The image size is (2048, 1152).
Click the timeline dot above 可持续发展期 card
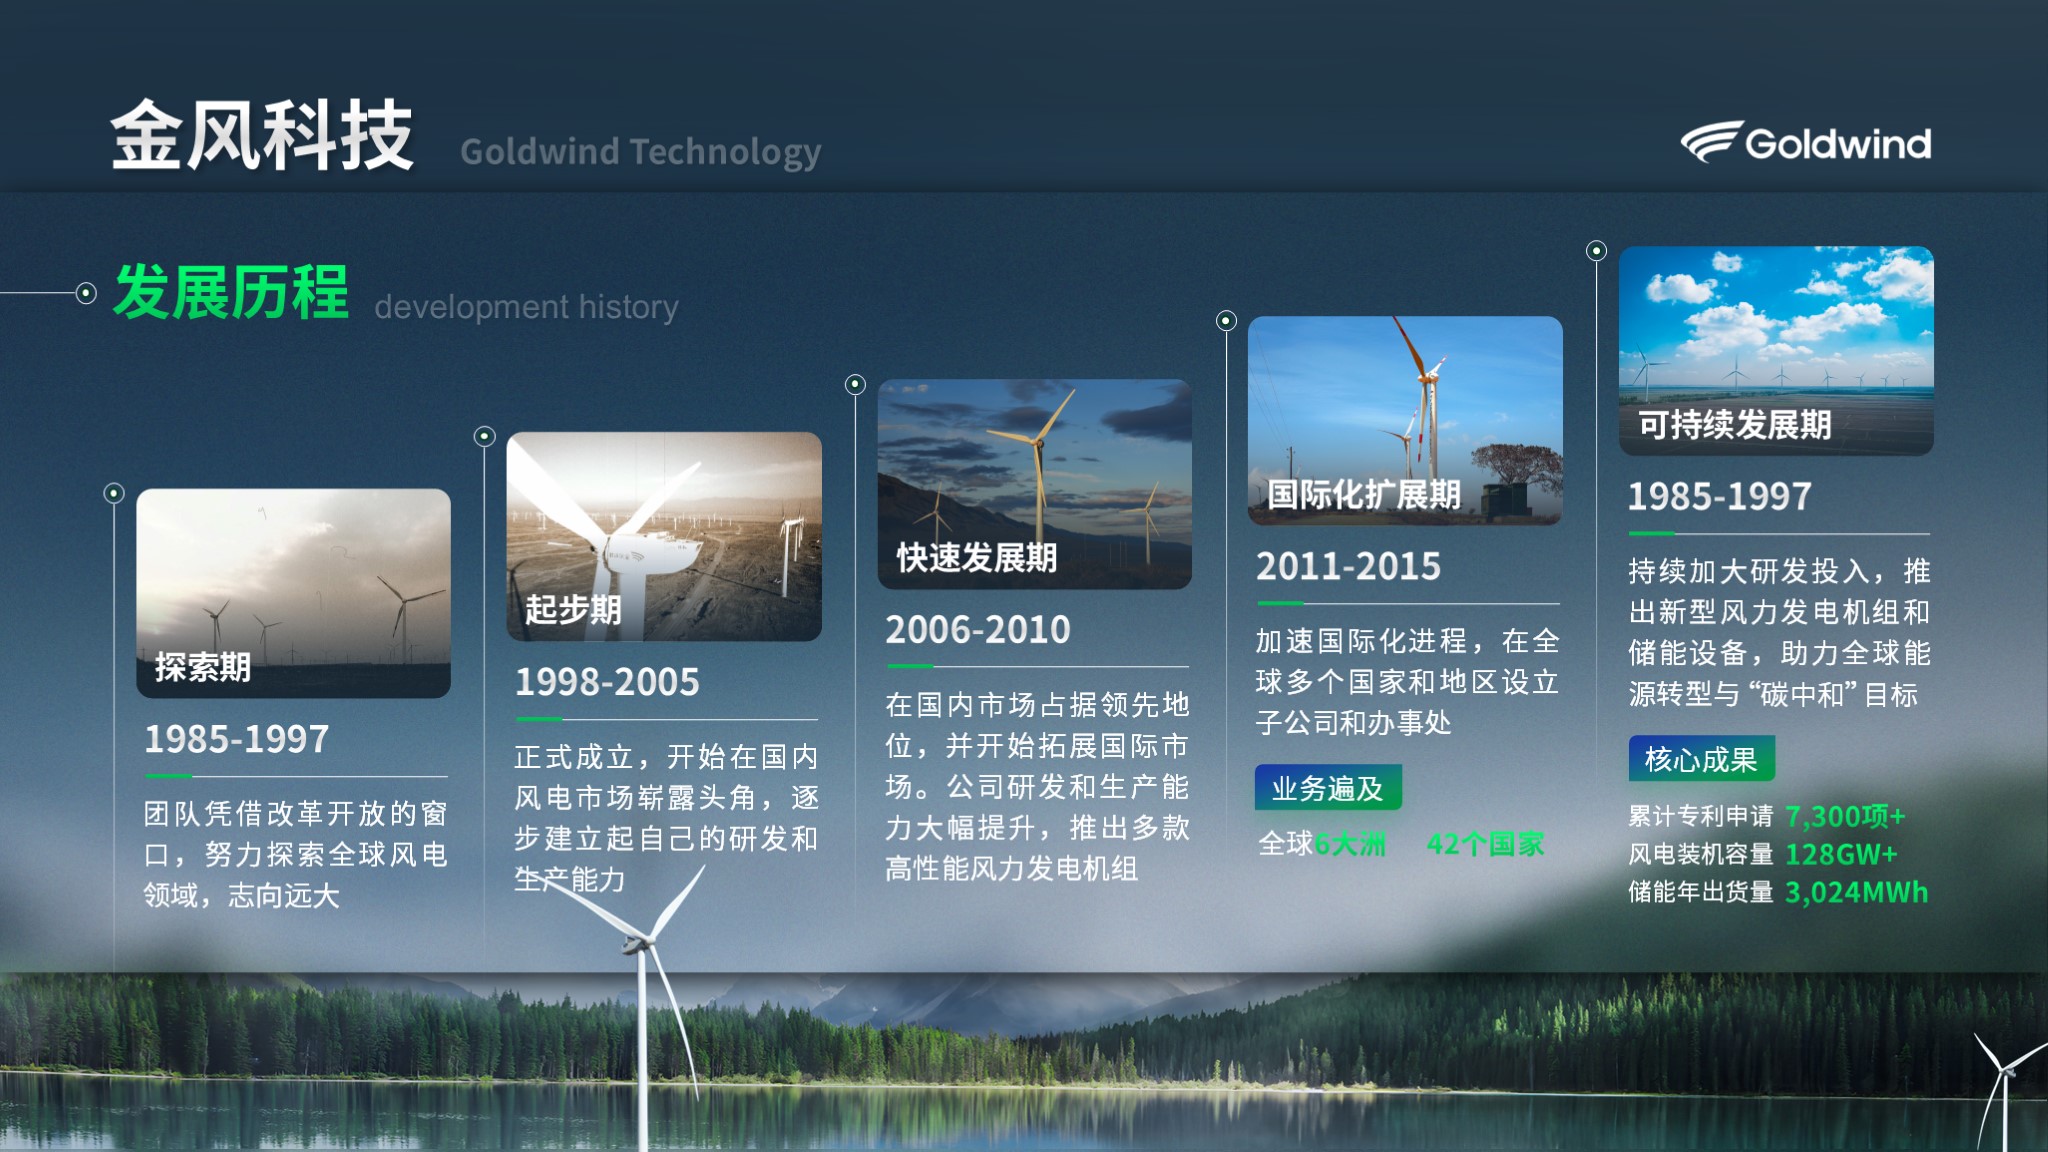1597,251
